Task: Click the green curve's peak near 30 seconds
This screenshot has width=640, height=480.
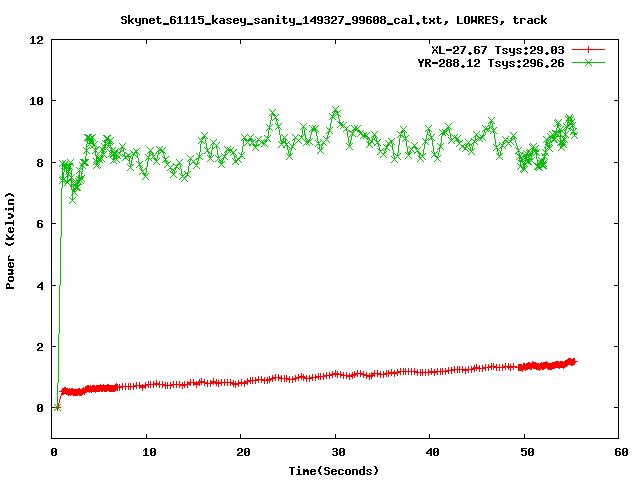Action: (x=336, y=110)
